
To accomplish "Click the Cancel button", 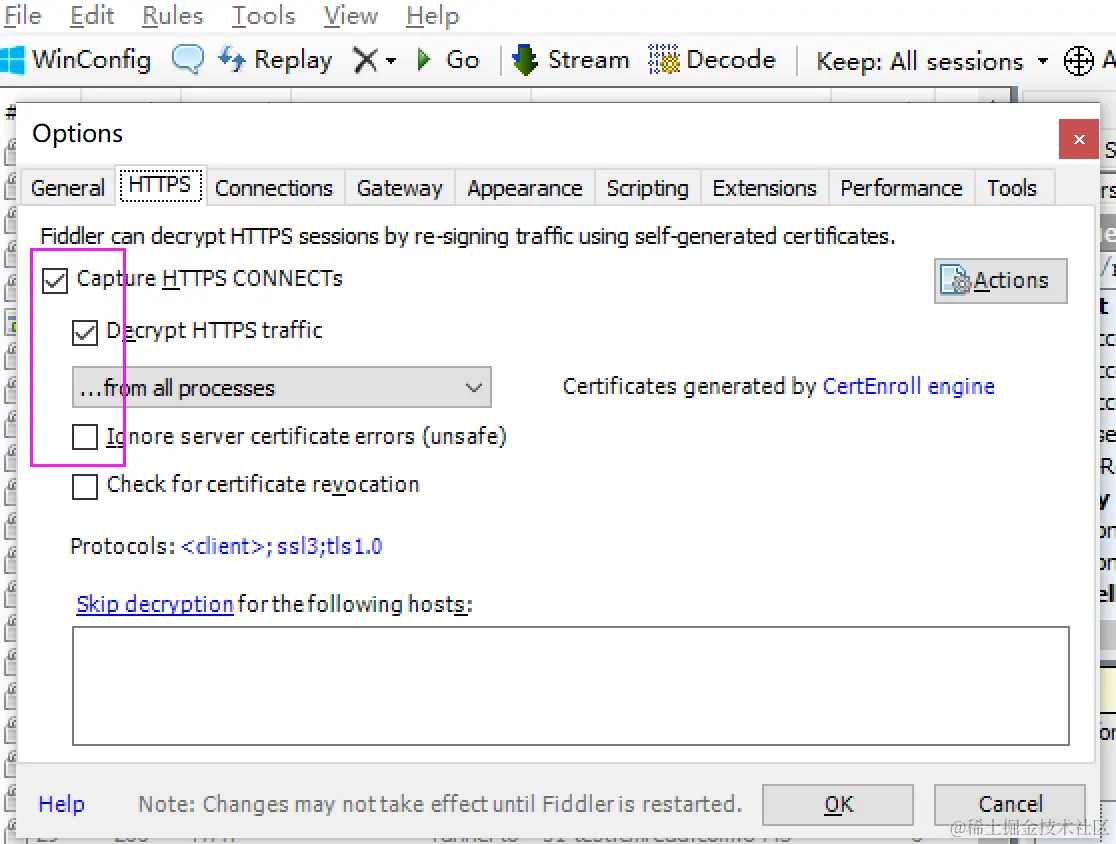I will (x=1010, y=805).
